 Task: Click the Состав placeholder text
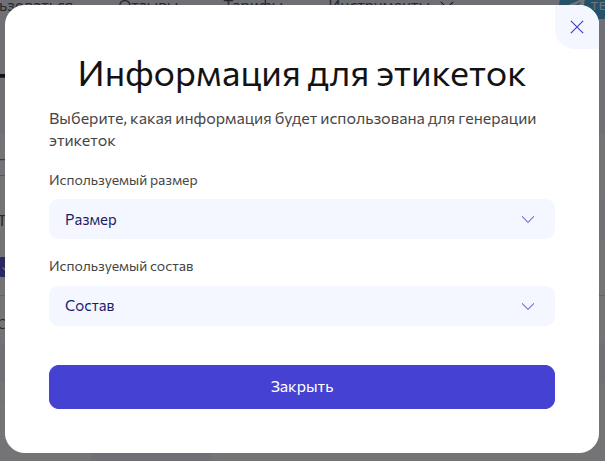tap(89, 306)
